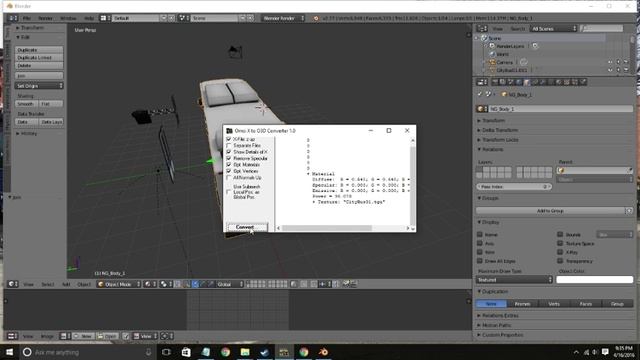Open Render properties tab icon

(495, 82)
